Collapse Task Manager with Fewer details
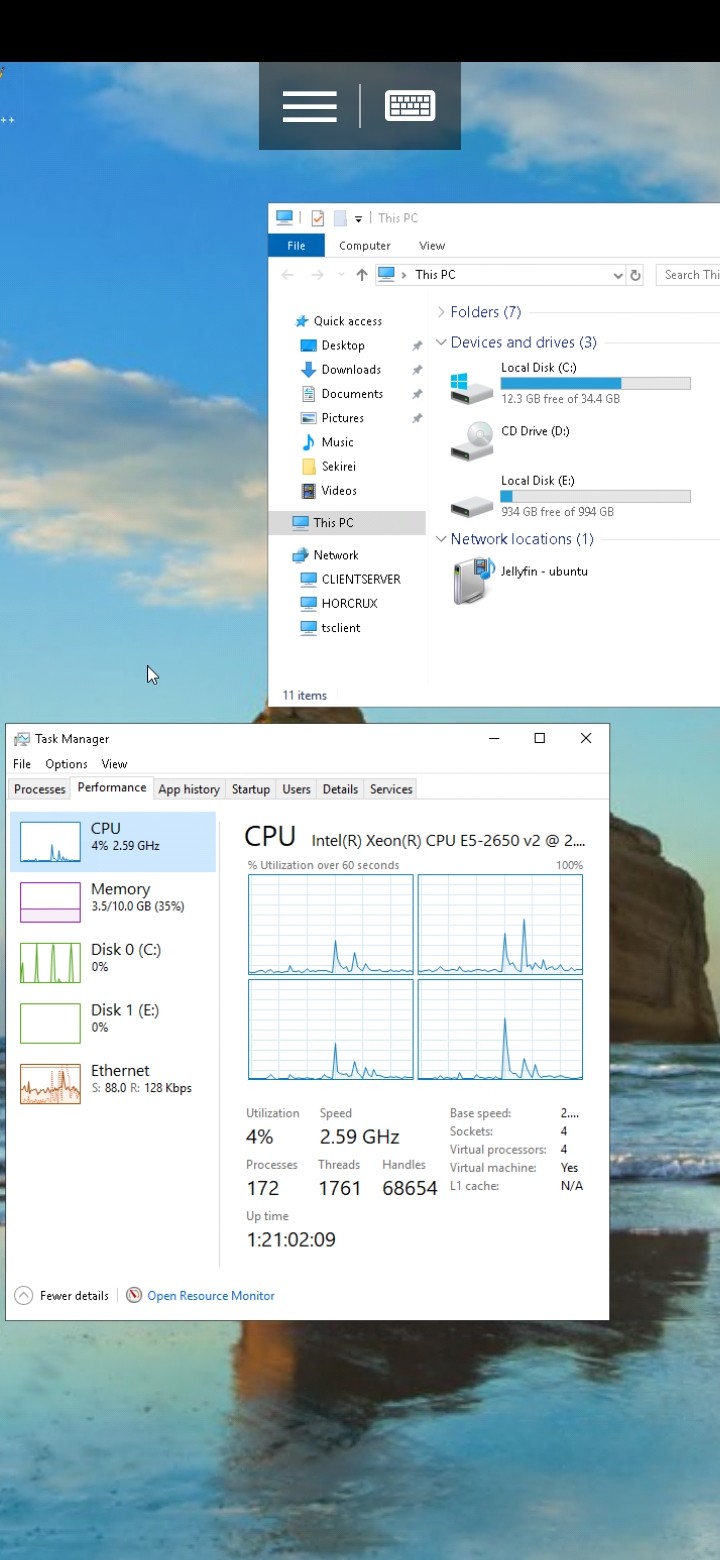 point(62,1296)
